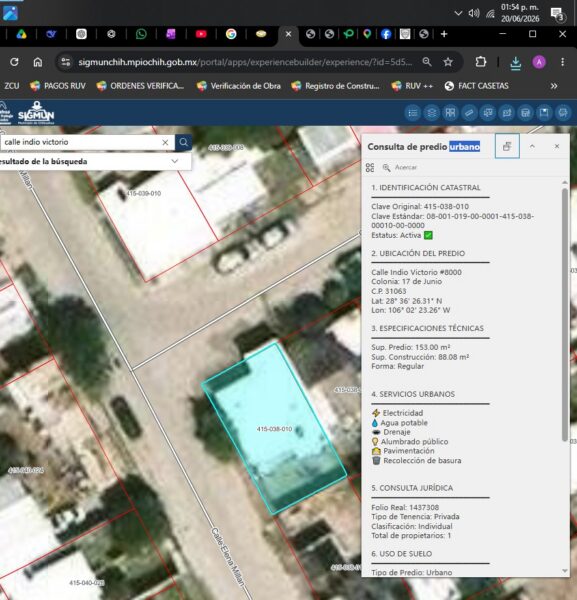Switch to the Facebook tab
This screenshot has width=577, height=600.
(386, 34)
